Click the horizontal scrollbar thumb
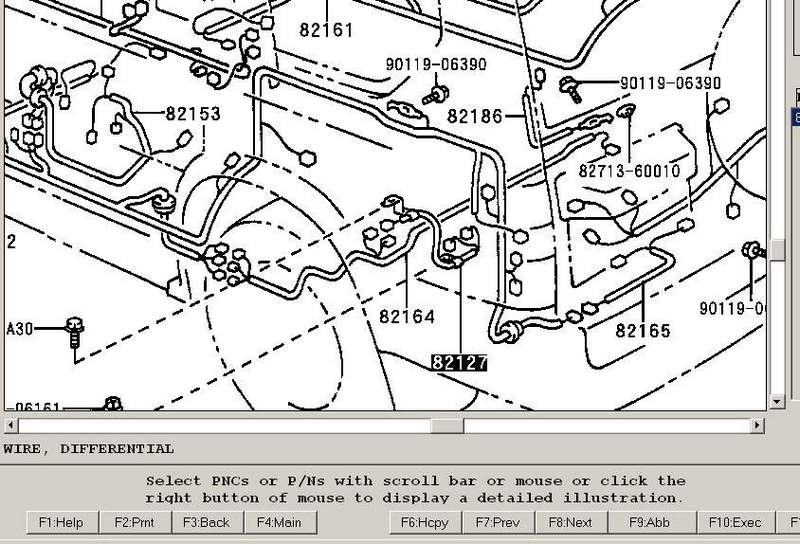The width and height of the screenshot is (800, 544). click(448, 426)
